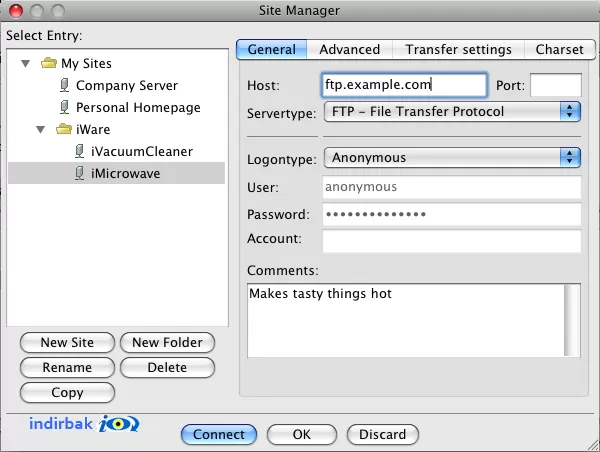Click the Personal Homepage server icon
The image size is (600, 452).
click(x=65, y=107)
